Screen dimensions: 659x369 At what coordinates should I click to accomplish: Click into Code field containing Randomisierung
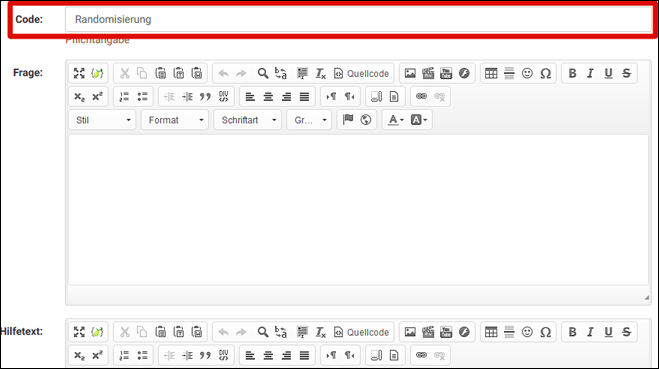[x=358, y=19]
